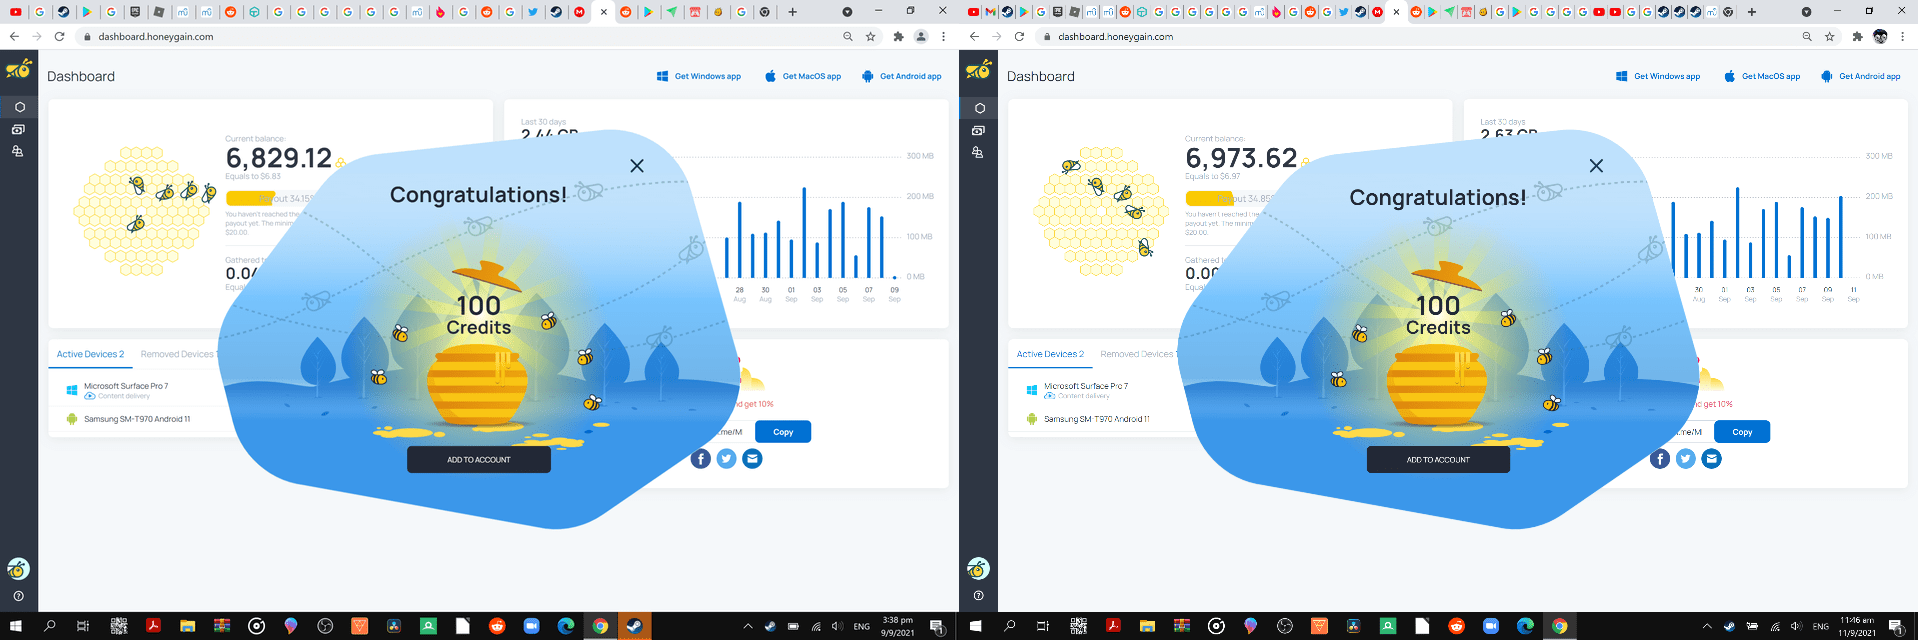Click the Honeygain bee logo in the right window

pos(979,69)
